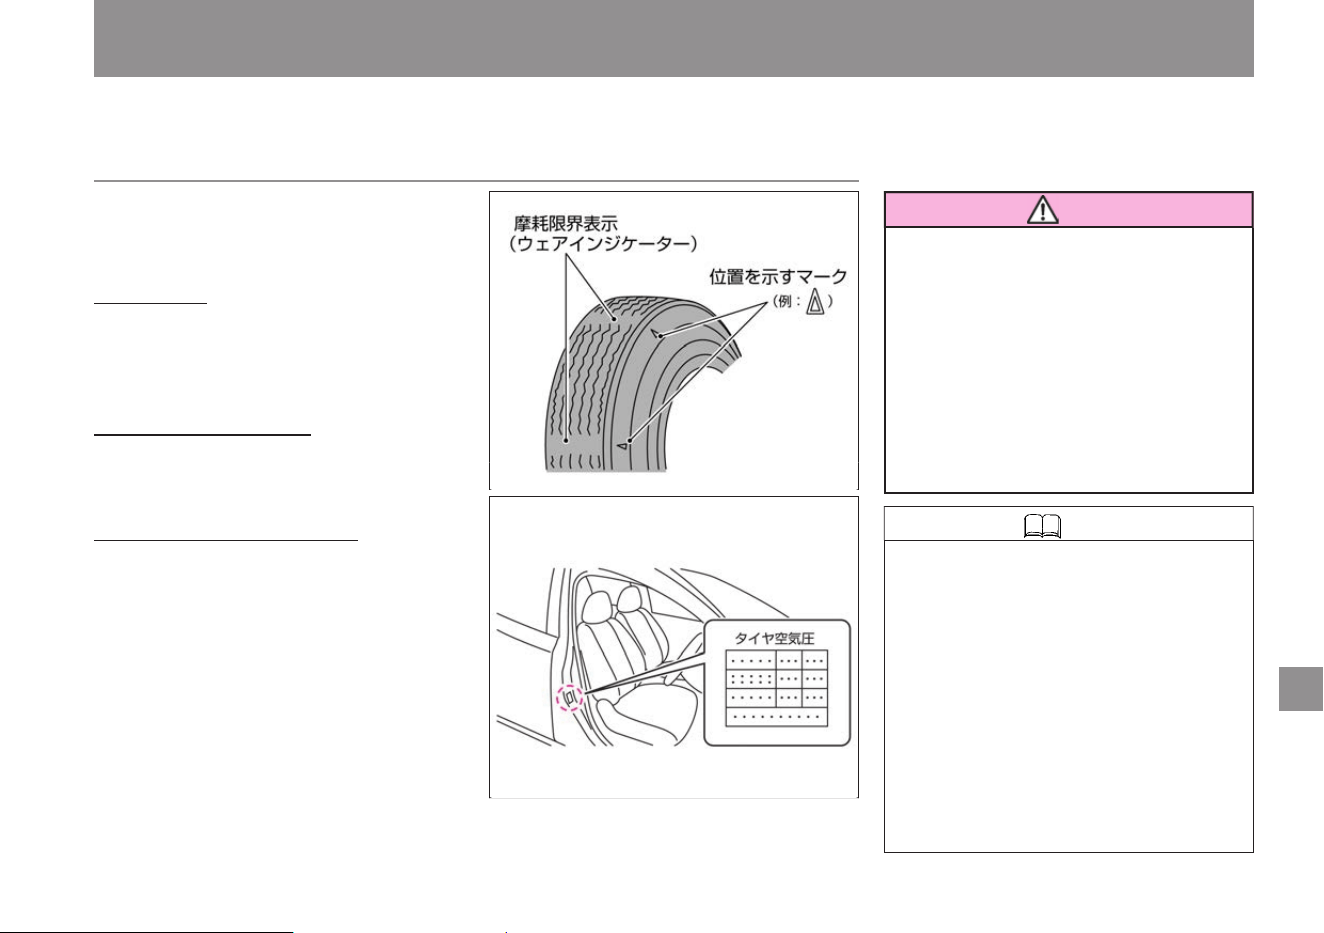Click the tire pressure table graphic
This screenshot has width=1324, height=933.
click(x=777, y=688)
